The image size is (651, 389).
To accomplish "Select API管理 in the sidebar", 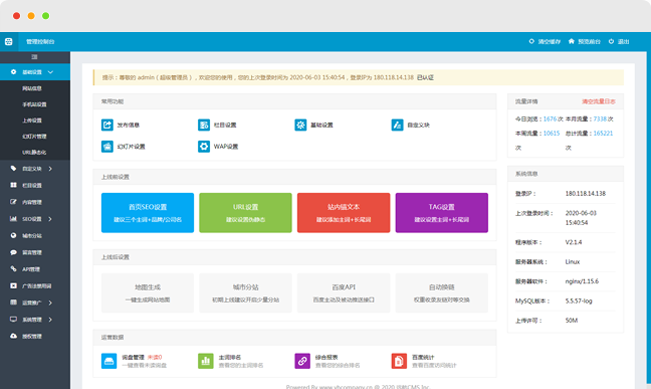I will (x=35, y=269).
